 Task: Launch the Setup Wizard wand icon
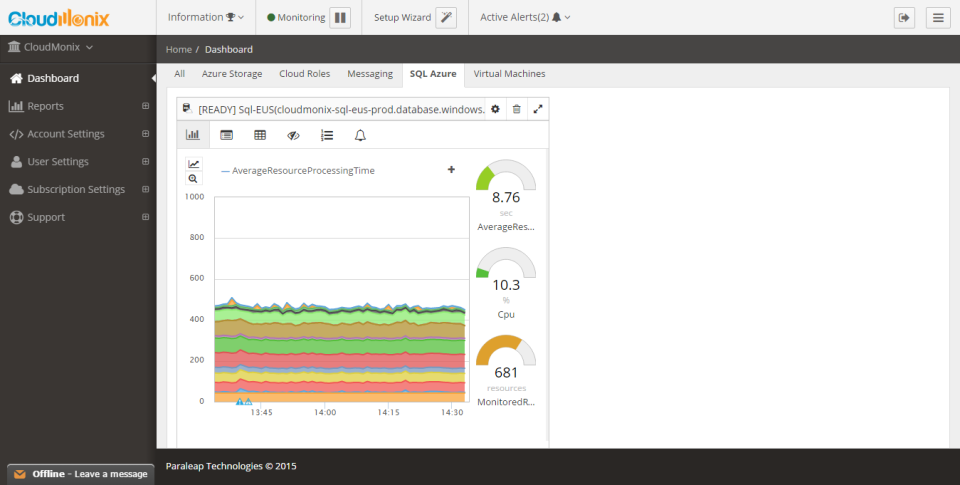pos(446,18)
